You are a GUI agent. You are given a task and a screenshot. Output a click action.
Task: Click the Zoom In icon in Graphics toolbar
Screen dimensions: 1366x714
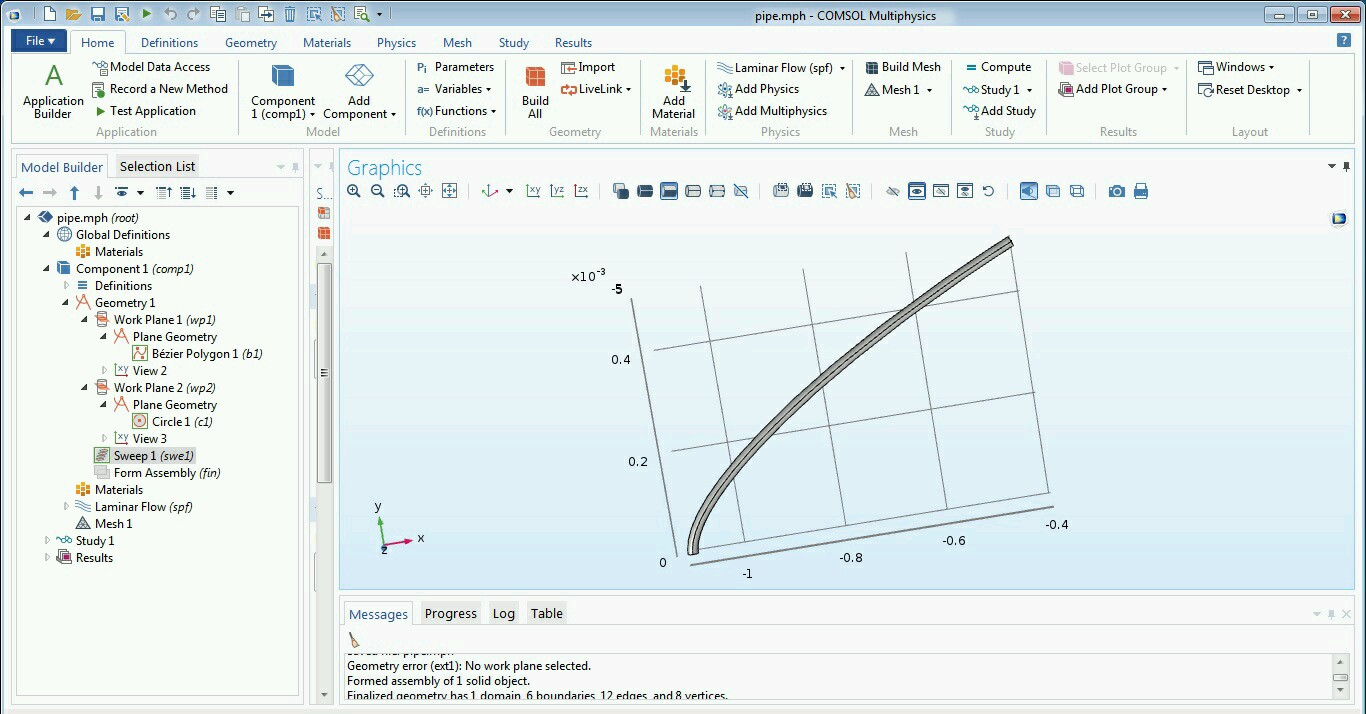click(354, 191)
